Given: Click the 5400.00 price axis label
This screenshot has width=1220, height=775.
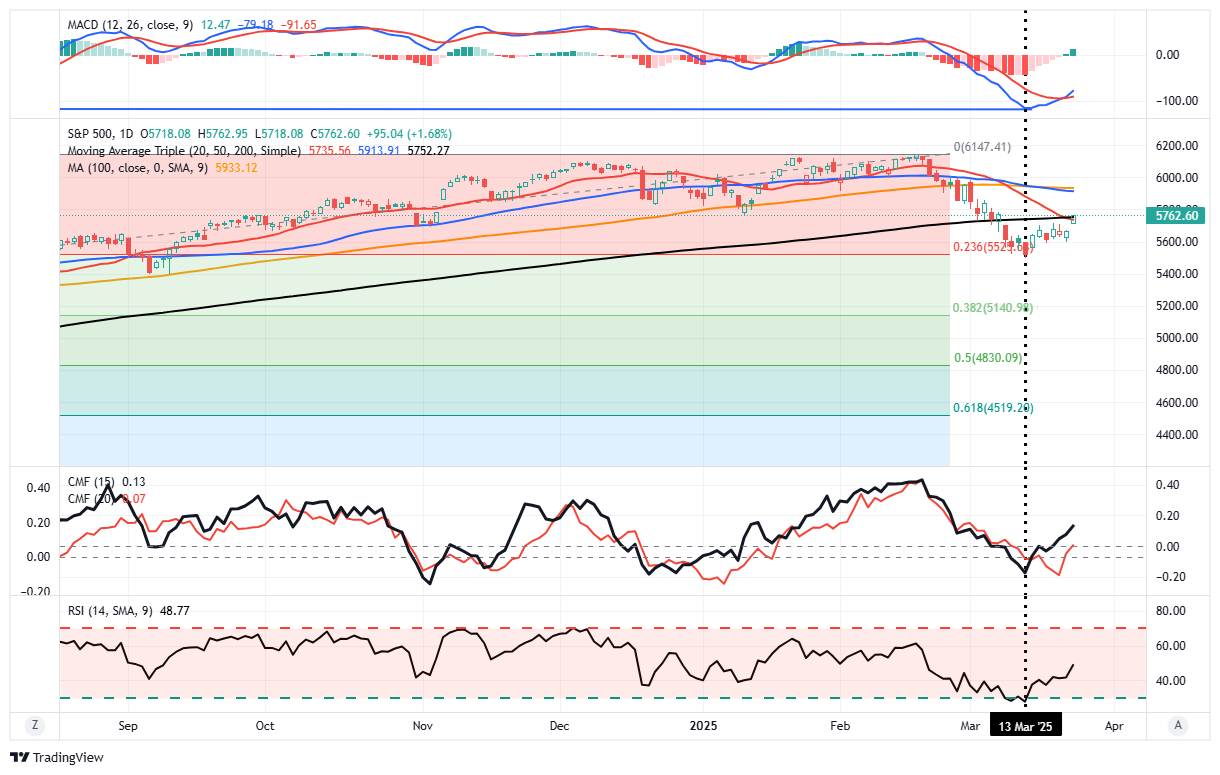Looking at the screenshot, I should click(x=1176, y=274).
